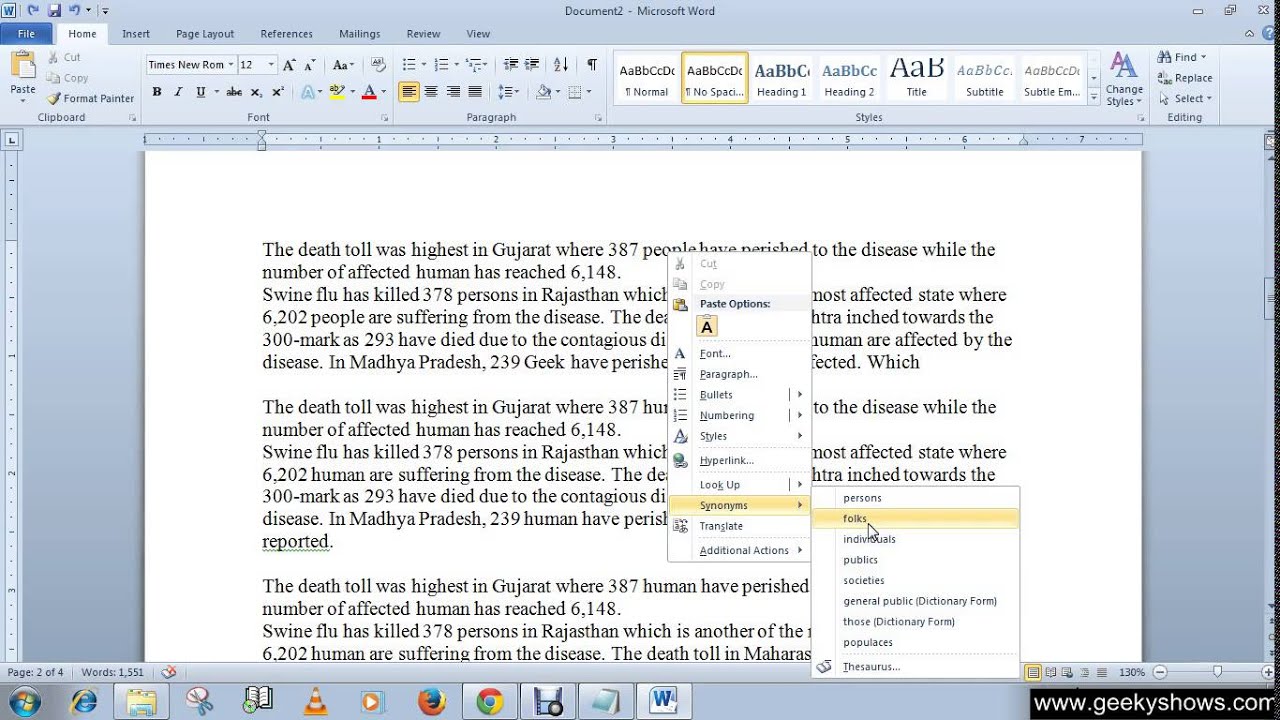Image resolution: width=1280 pixels, height=720 pixels.
Task: Expand the Styles gallery More button
Action: [1094, 98]
